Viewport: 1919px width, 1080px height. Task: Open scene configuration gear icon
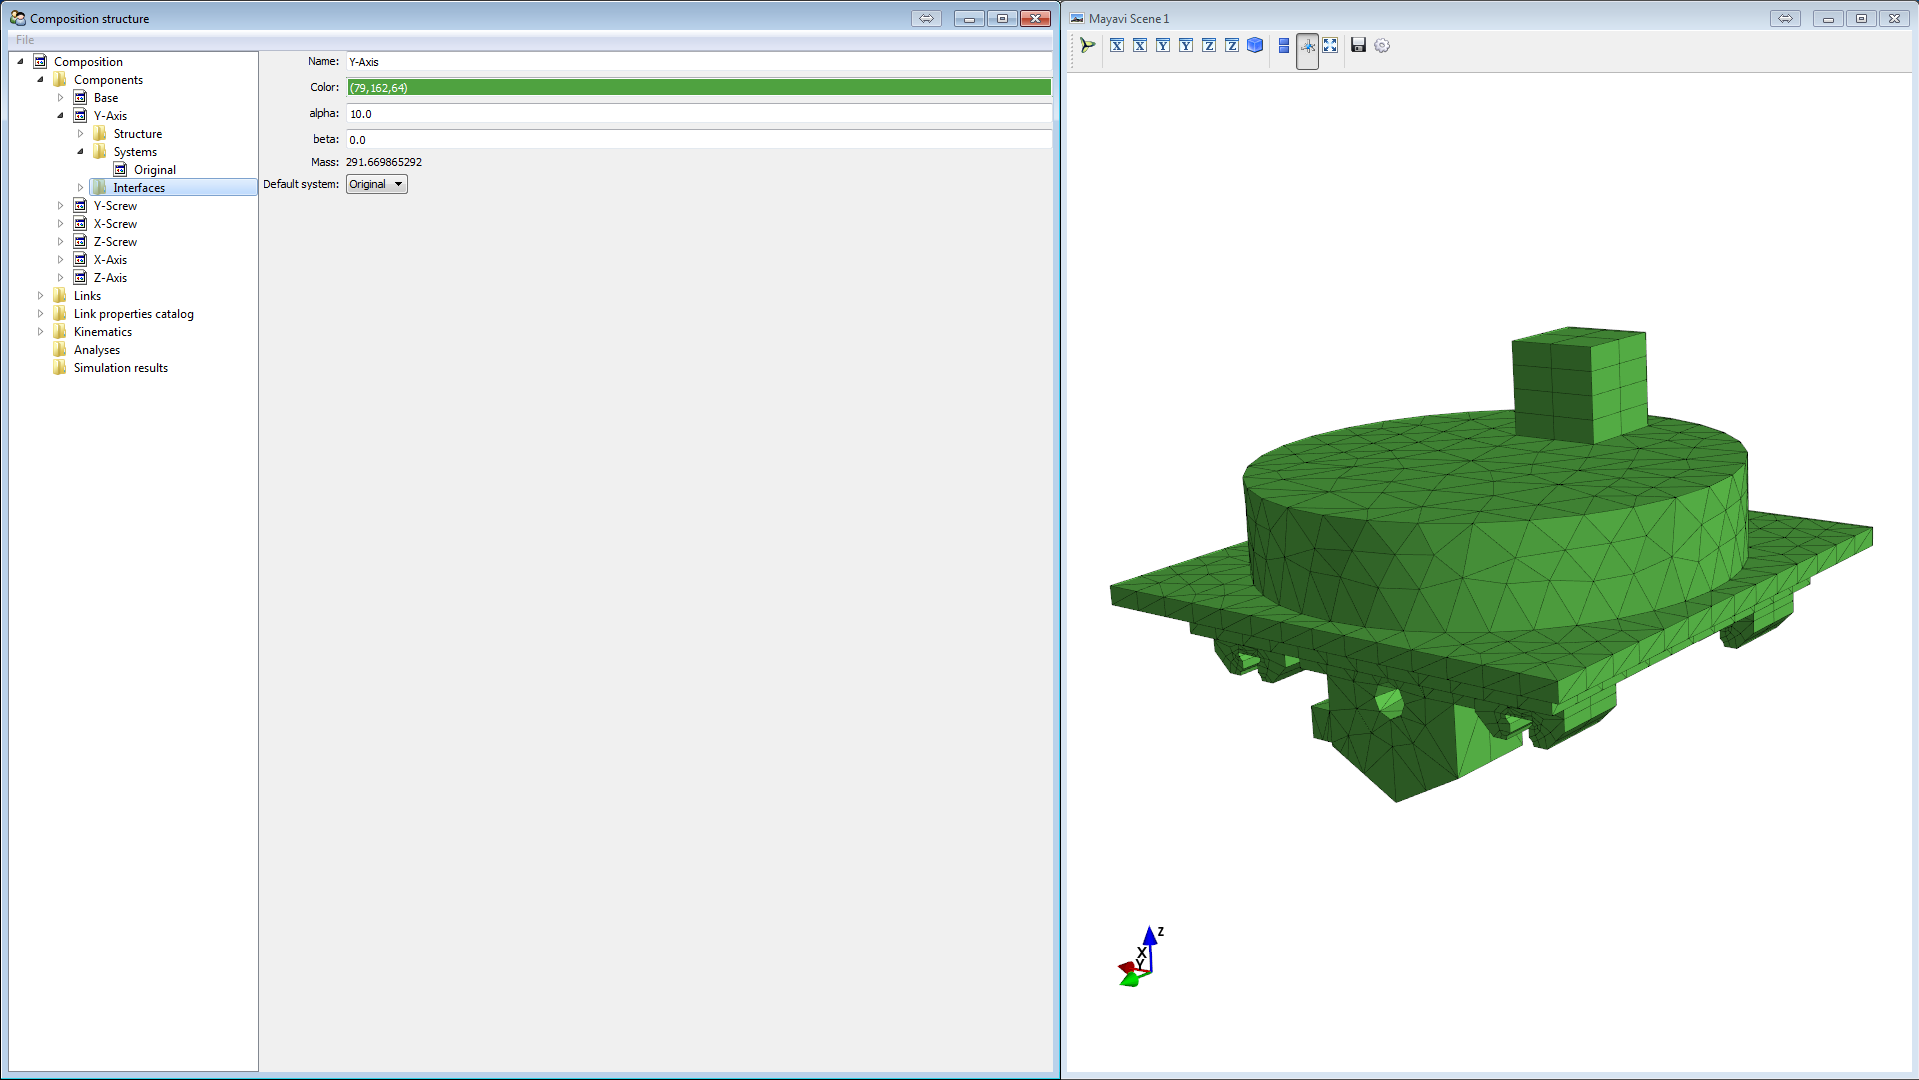tap(1382, 45)
